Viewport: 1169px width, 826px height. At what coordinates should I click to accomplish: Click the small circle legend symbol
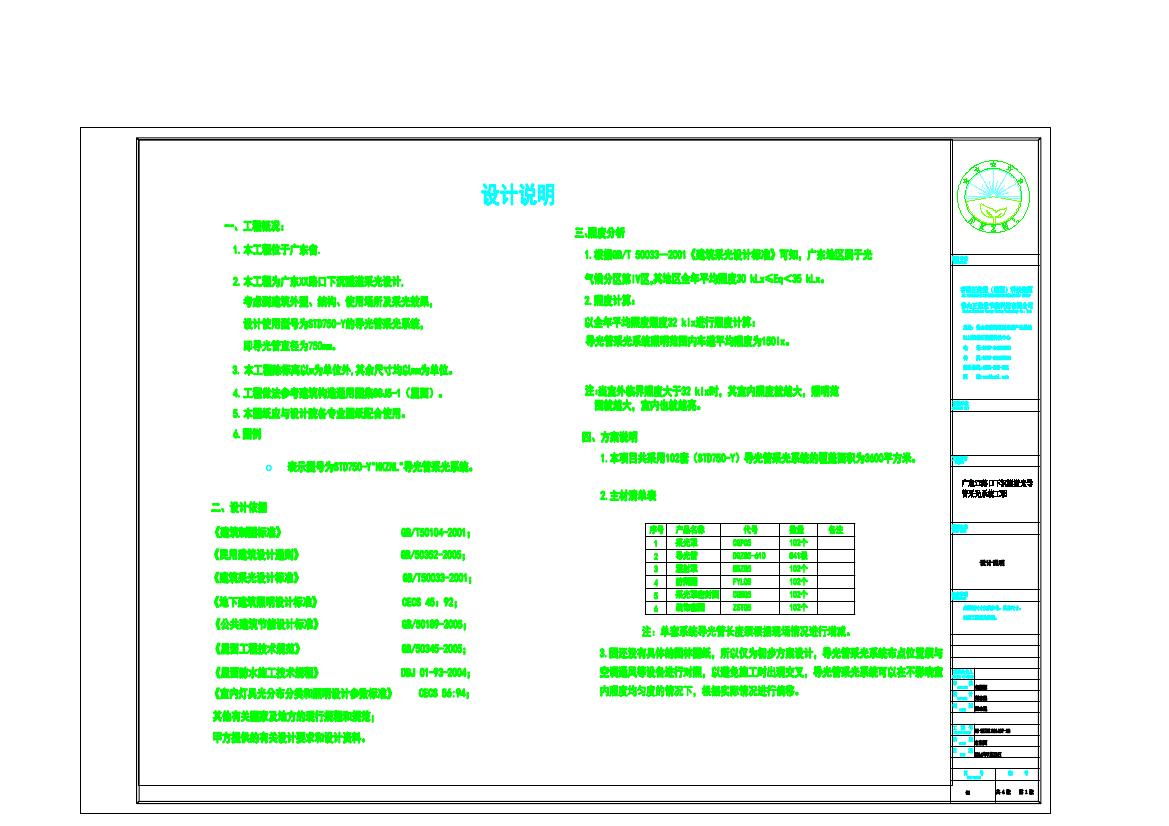click(x=268, y=467)
